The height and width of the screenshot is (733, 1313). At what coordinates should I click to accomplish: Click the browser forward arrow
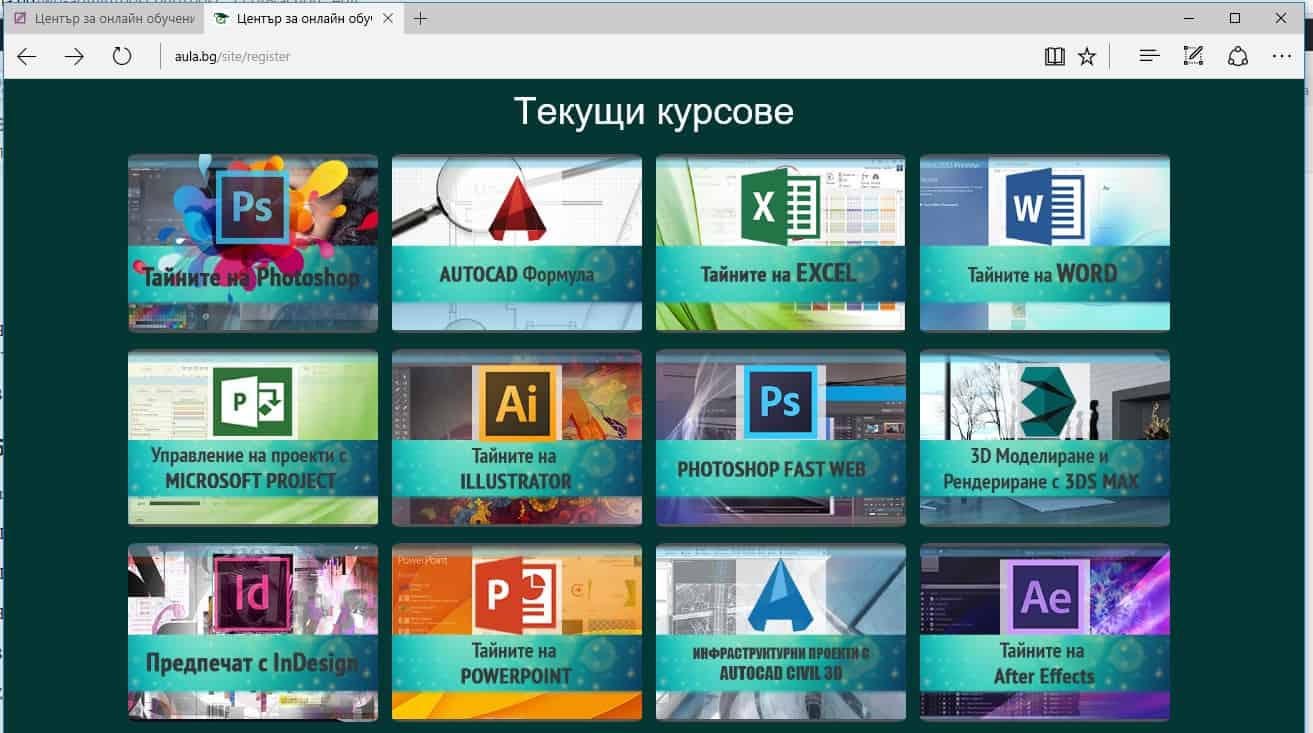pos(74,57)
